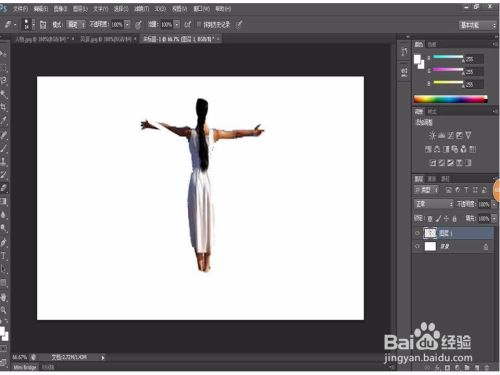Toggle lock position icon
The image size is (500, 375).
tap(446, 219)
